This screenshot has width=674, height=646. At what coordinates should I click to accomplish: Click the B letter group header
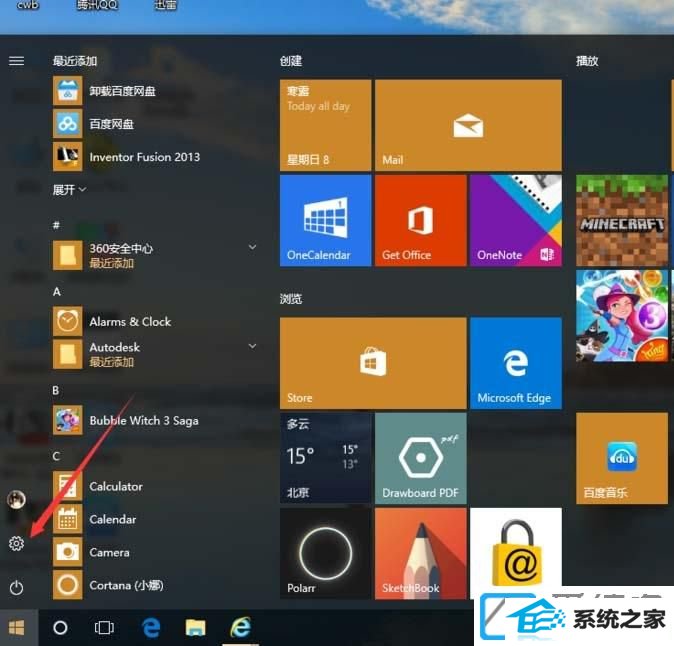[56, 390]
